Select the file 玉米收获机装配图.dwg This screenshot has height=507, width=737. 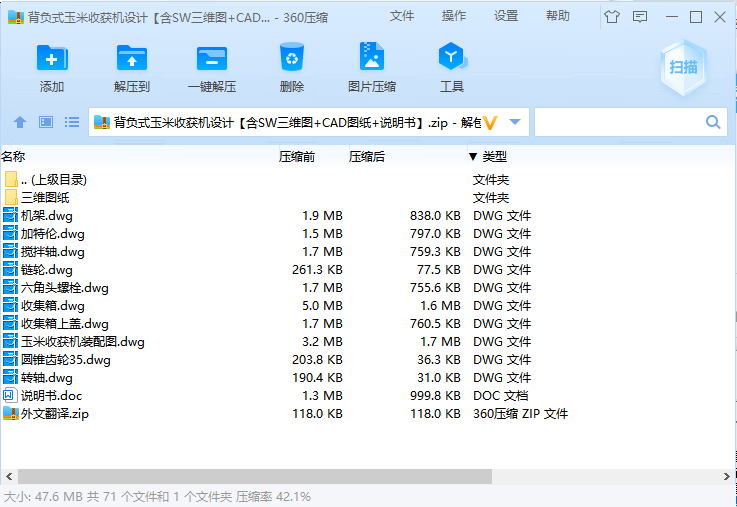click(83, 342)
